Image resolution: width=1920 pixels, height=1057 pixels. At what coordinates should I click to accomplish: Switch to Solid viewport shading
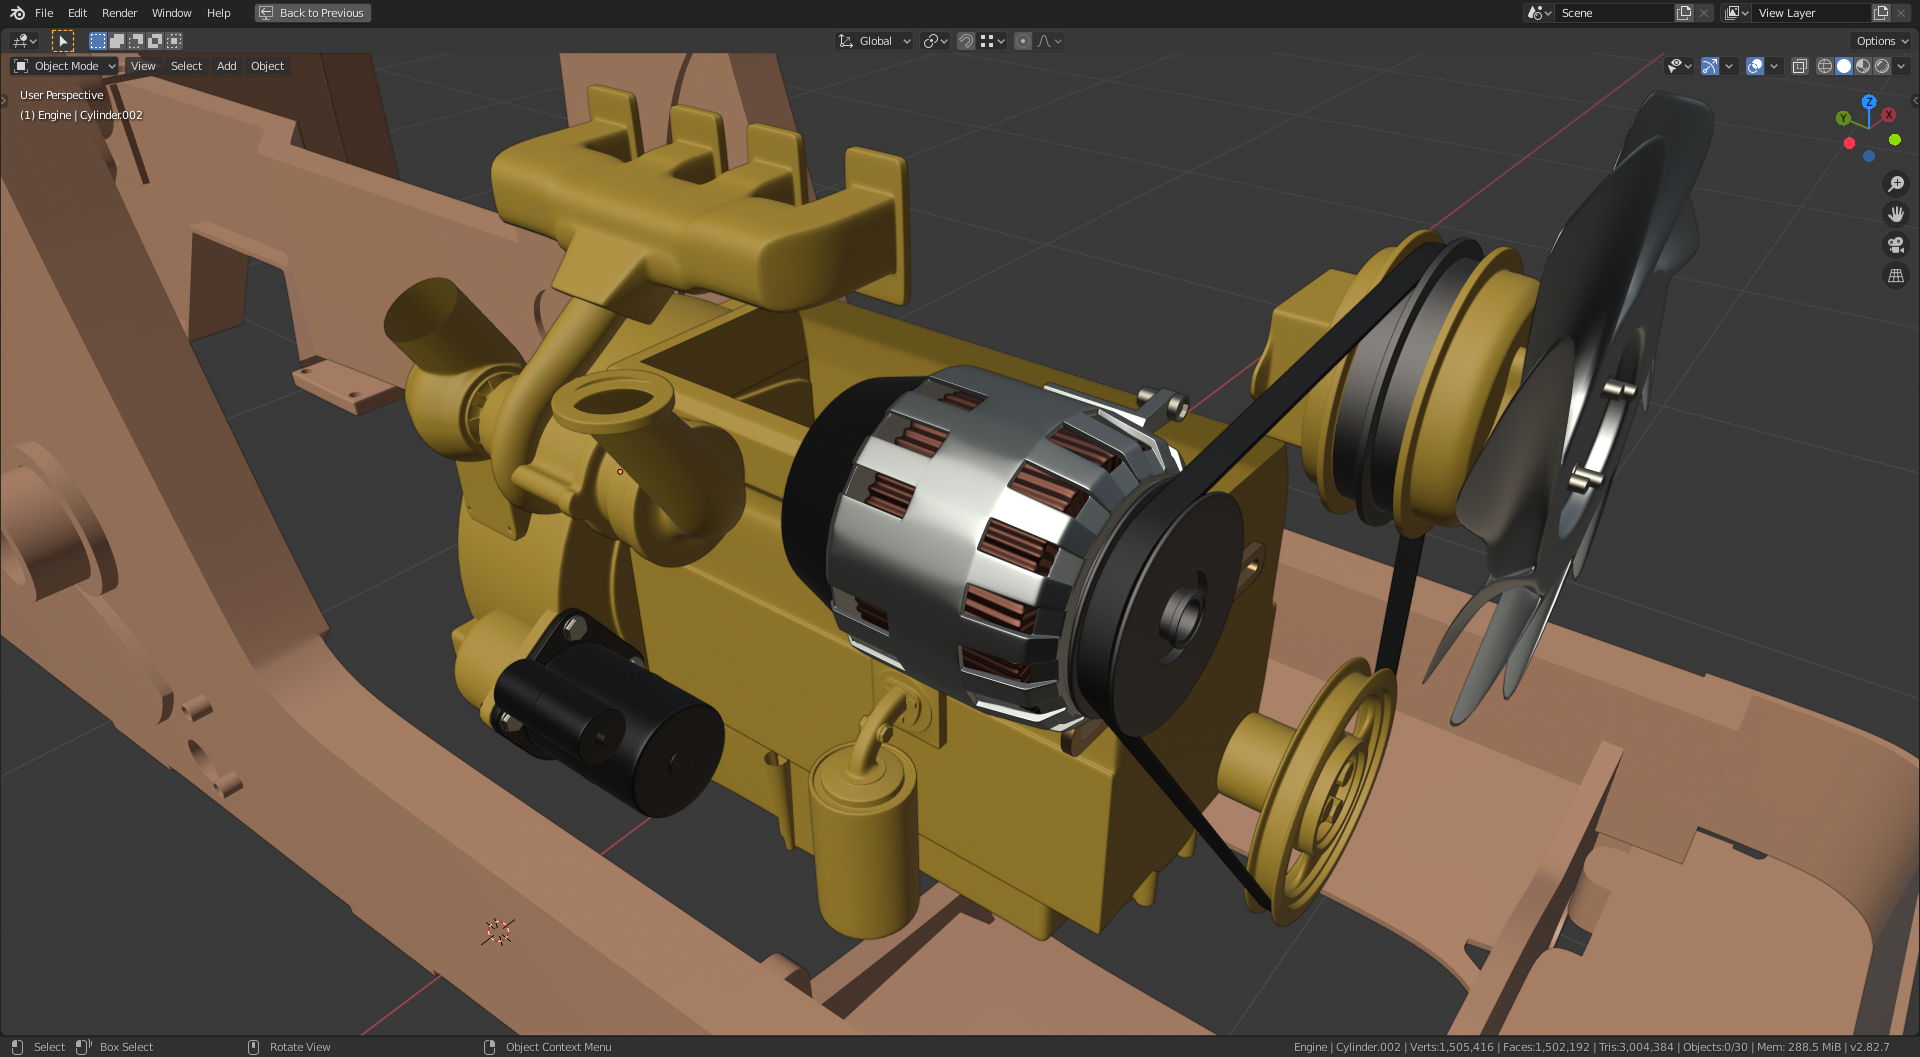pos(1844,66)
